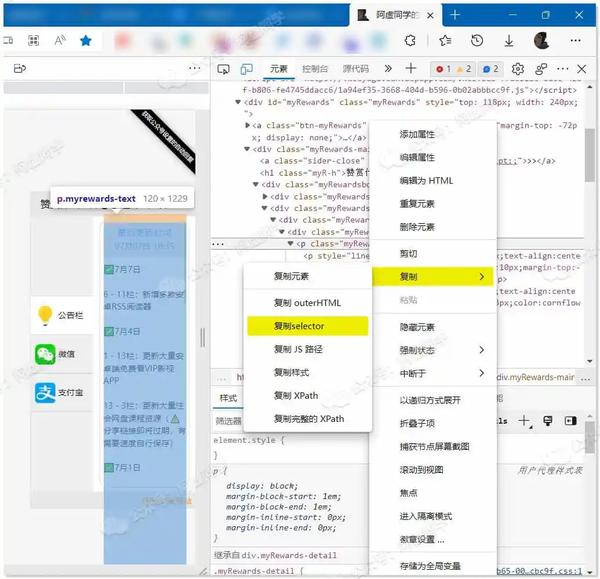
Task: Switch to 元素 tab
Action: 279,69
